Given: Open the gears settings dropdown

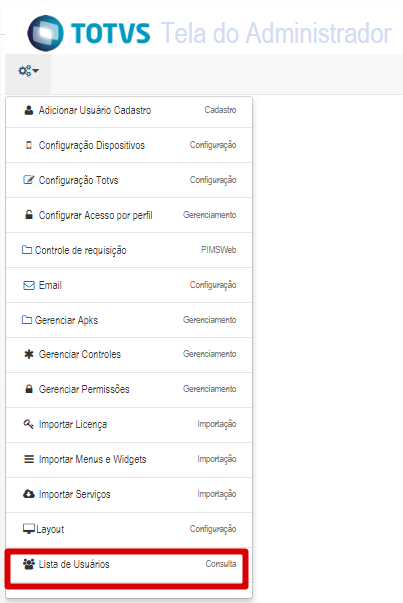Looking at the screenshot, I should [x=28, y=71].
